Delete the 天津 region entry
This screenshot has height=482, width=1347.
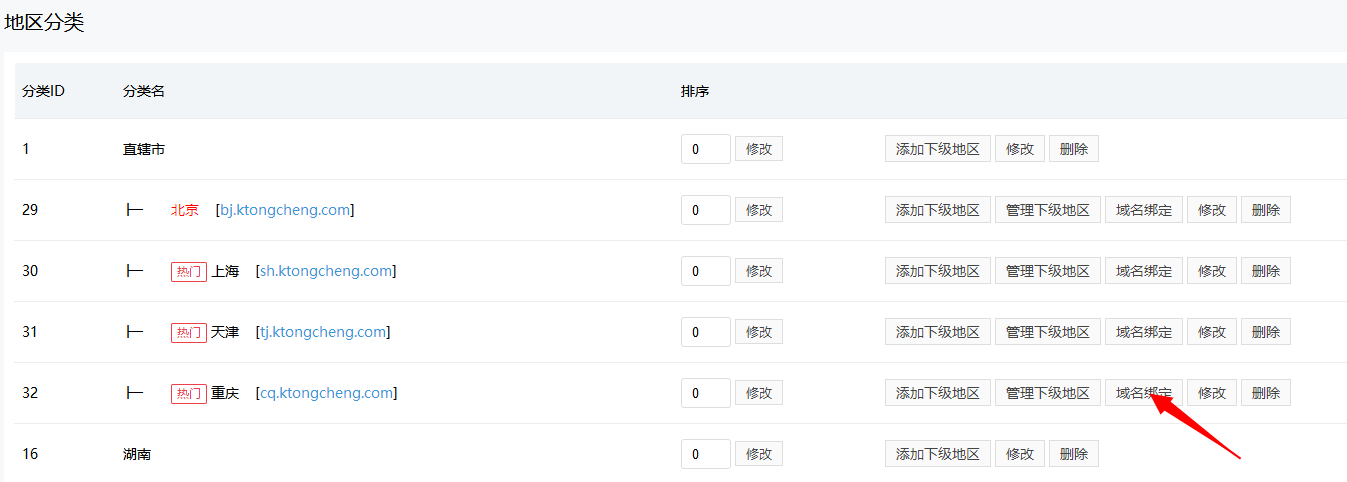point(1266,332)
